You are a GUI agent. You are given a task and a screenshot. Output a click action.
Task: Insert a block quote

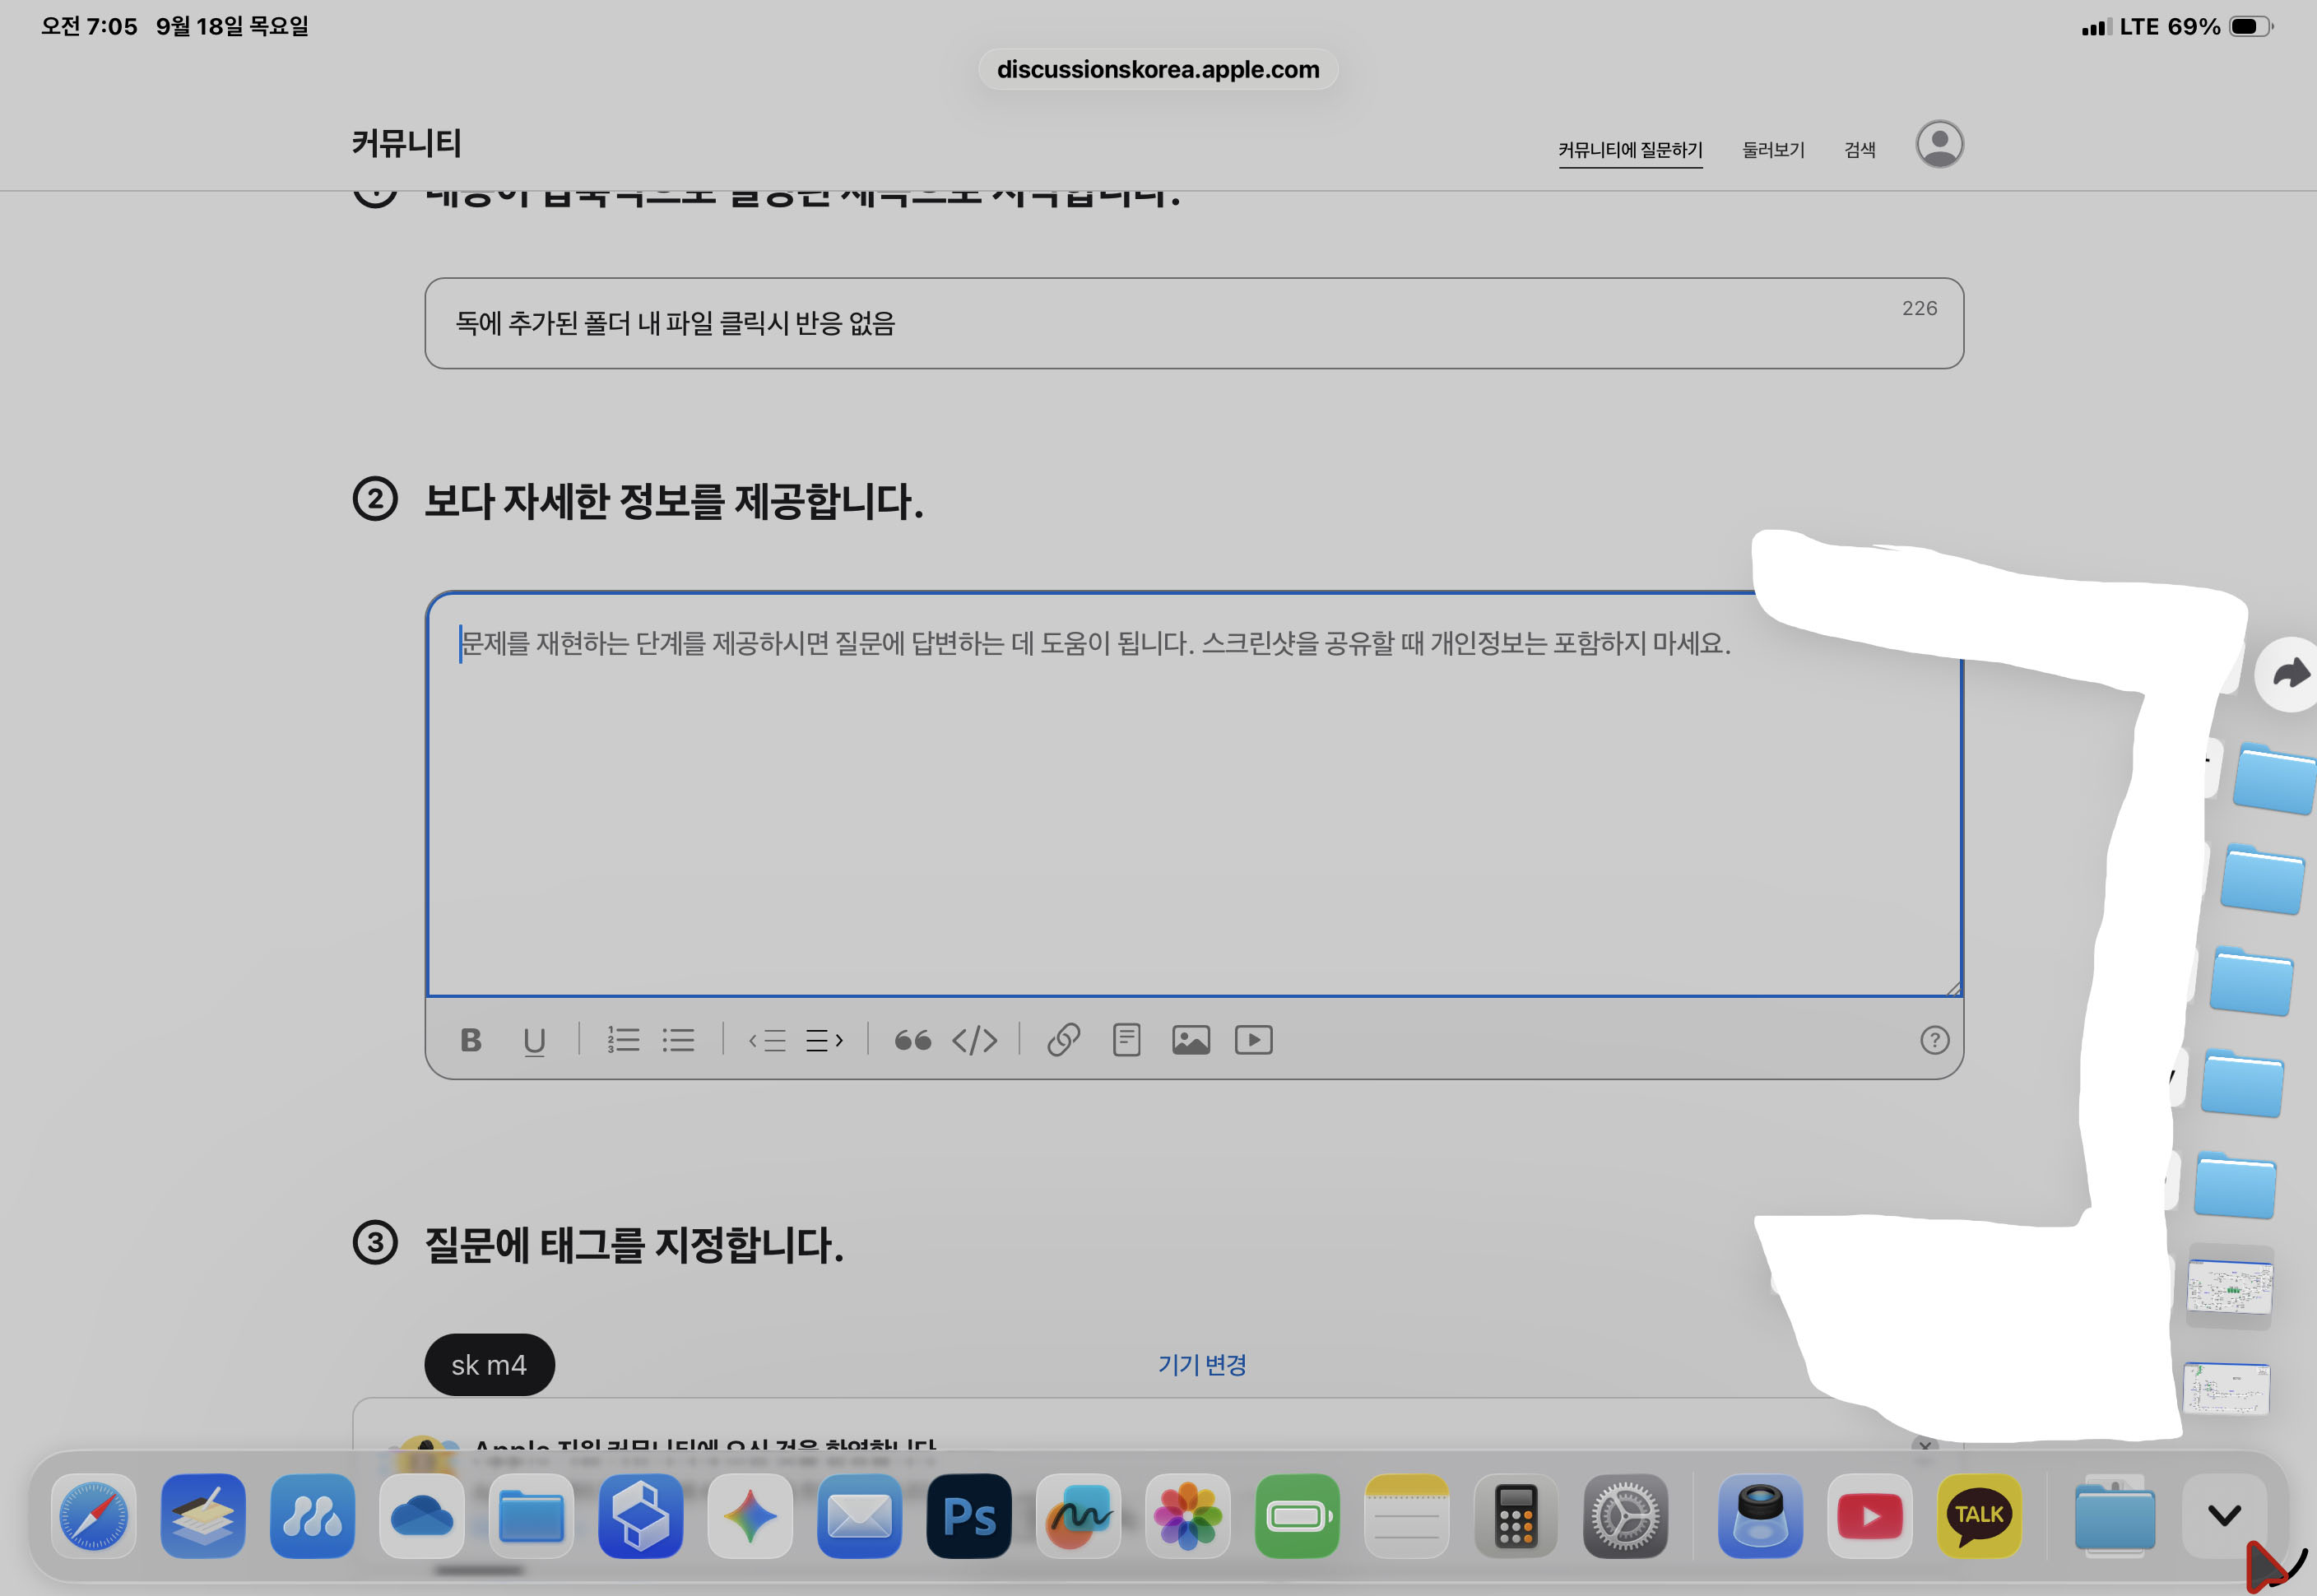point(912,1040)
